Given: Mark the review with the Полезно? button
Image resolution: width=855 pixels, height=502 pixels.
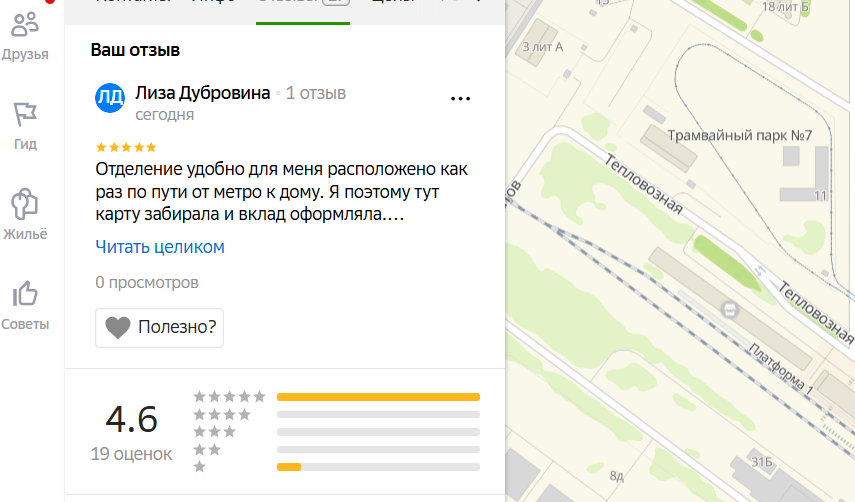Looking at the screenshot, I should click(159, 328).
